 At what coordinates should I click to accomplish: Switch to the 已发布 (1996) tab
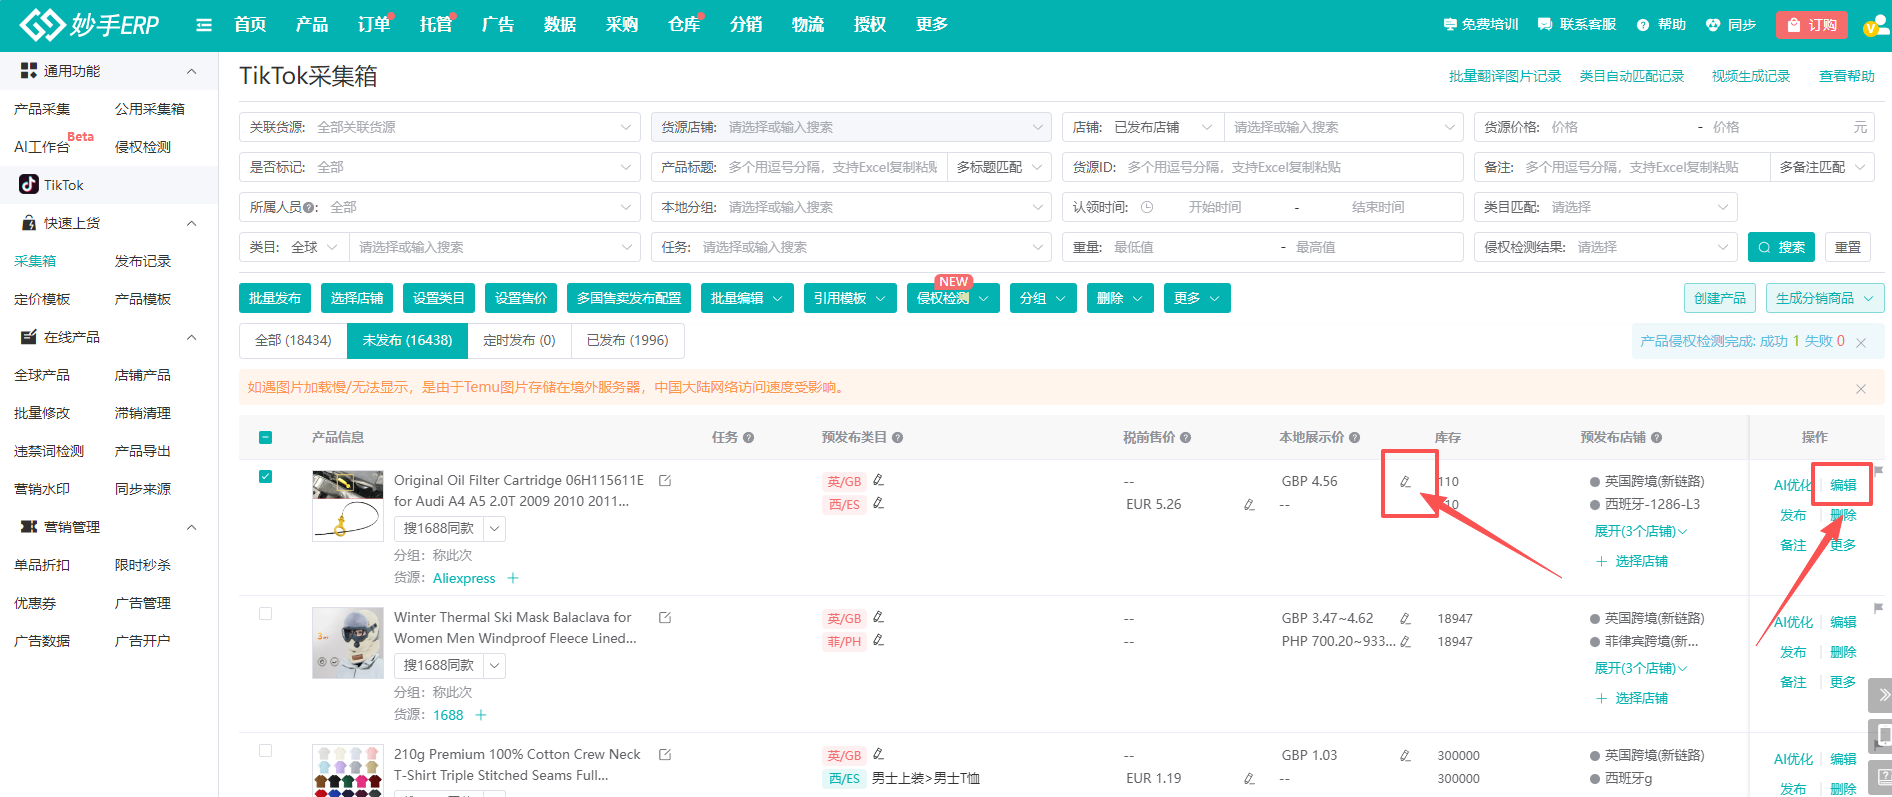coord(627,340)
